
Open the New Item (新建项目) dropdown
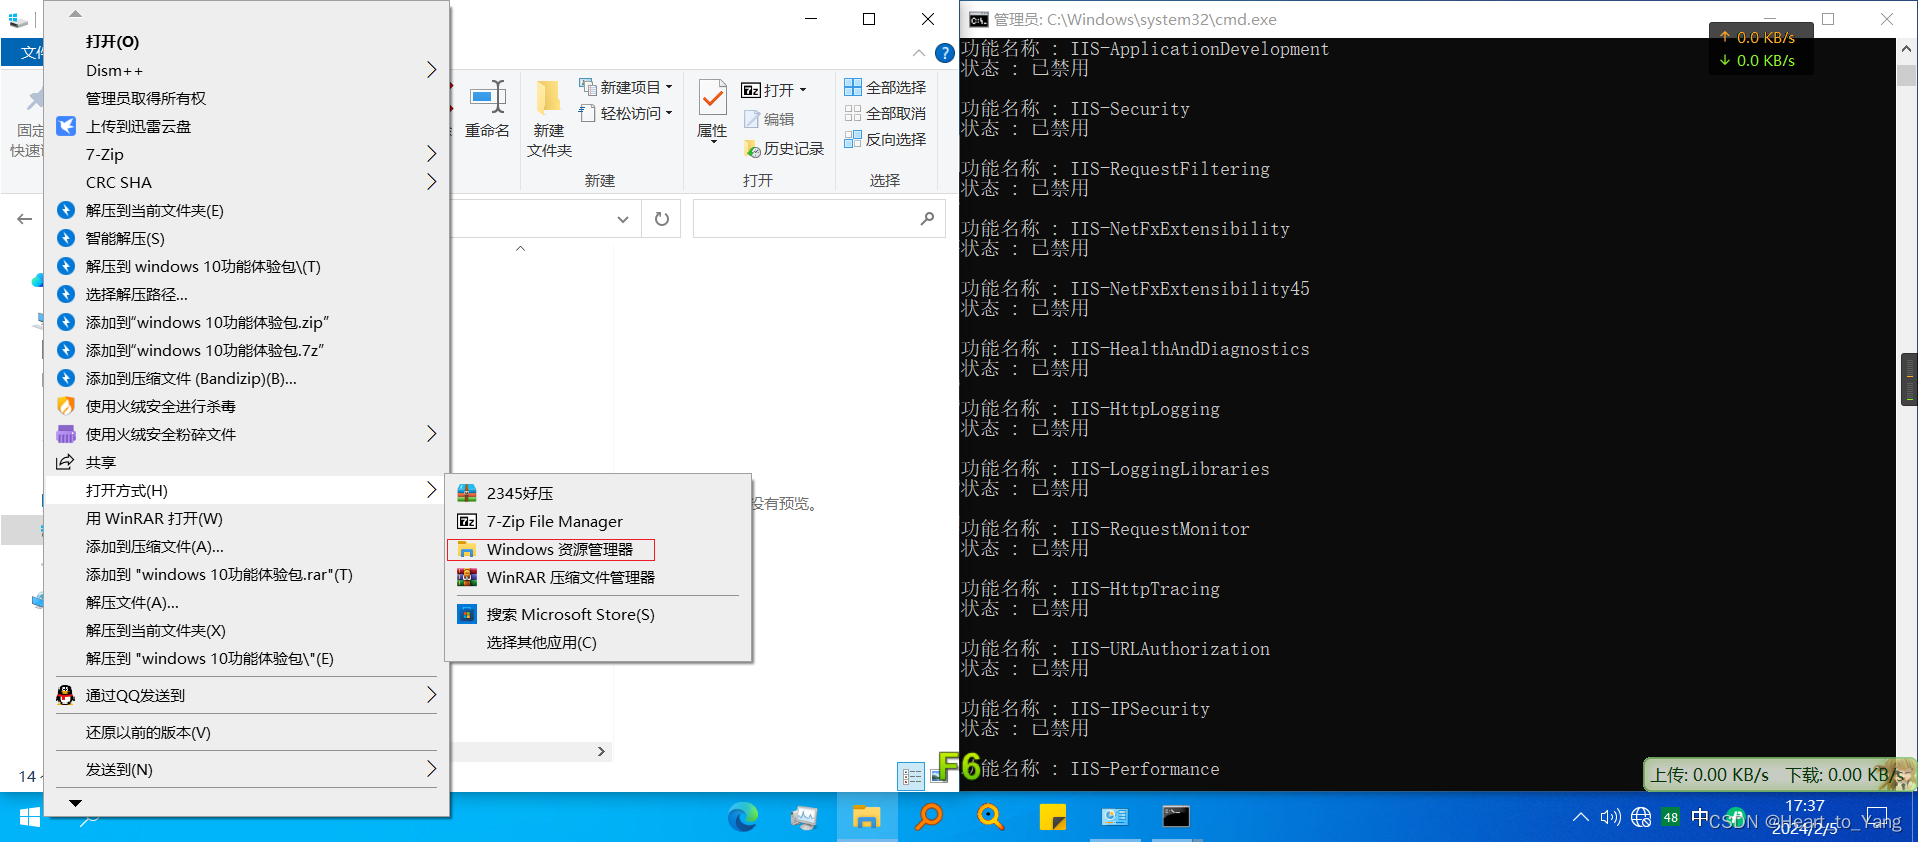626,87
